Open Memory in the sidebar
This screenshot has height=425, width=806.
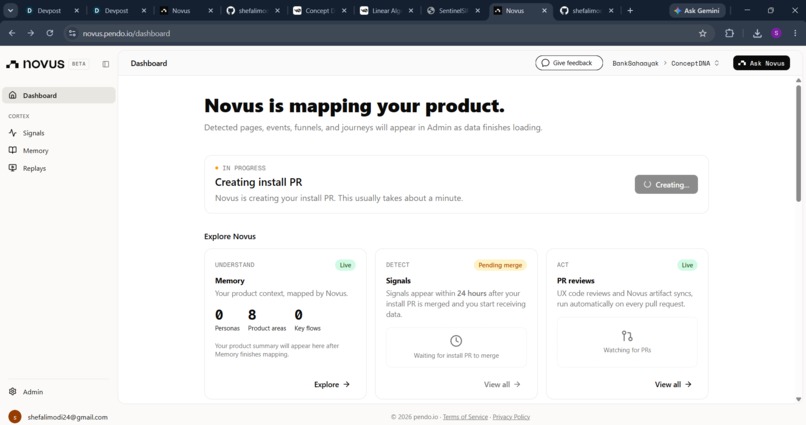coord(35,151)
